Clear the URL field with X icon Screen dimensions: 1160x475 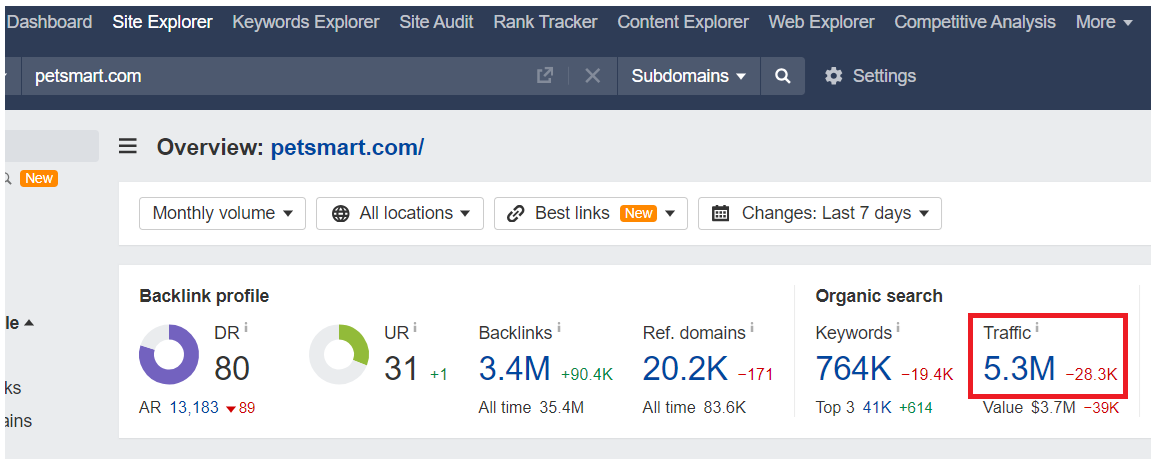pyautogui.click(x=593, y=75)
